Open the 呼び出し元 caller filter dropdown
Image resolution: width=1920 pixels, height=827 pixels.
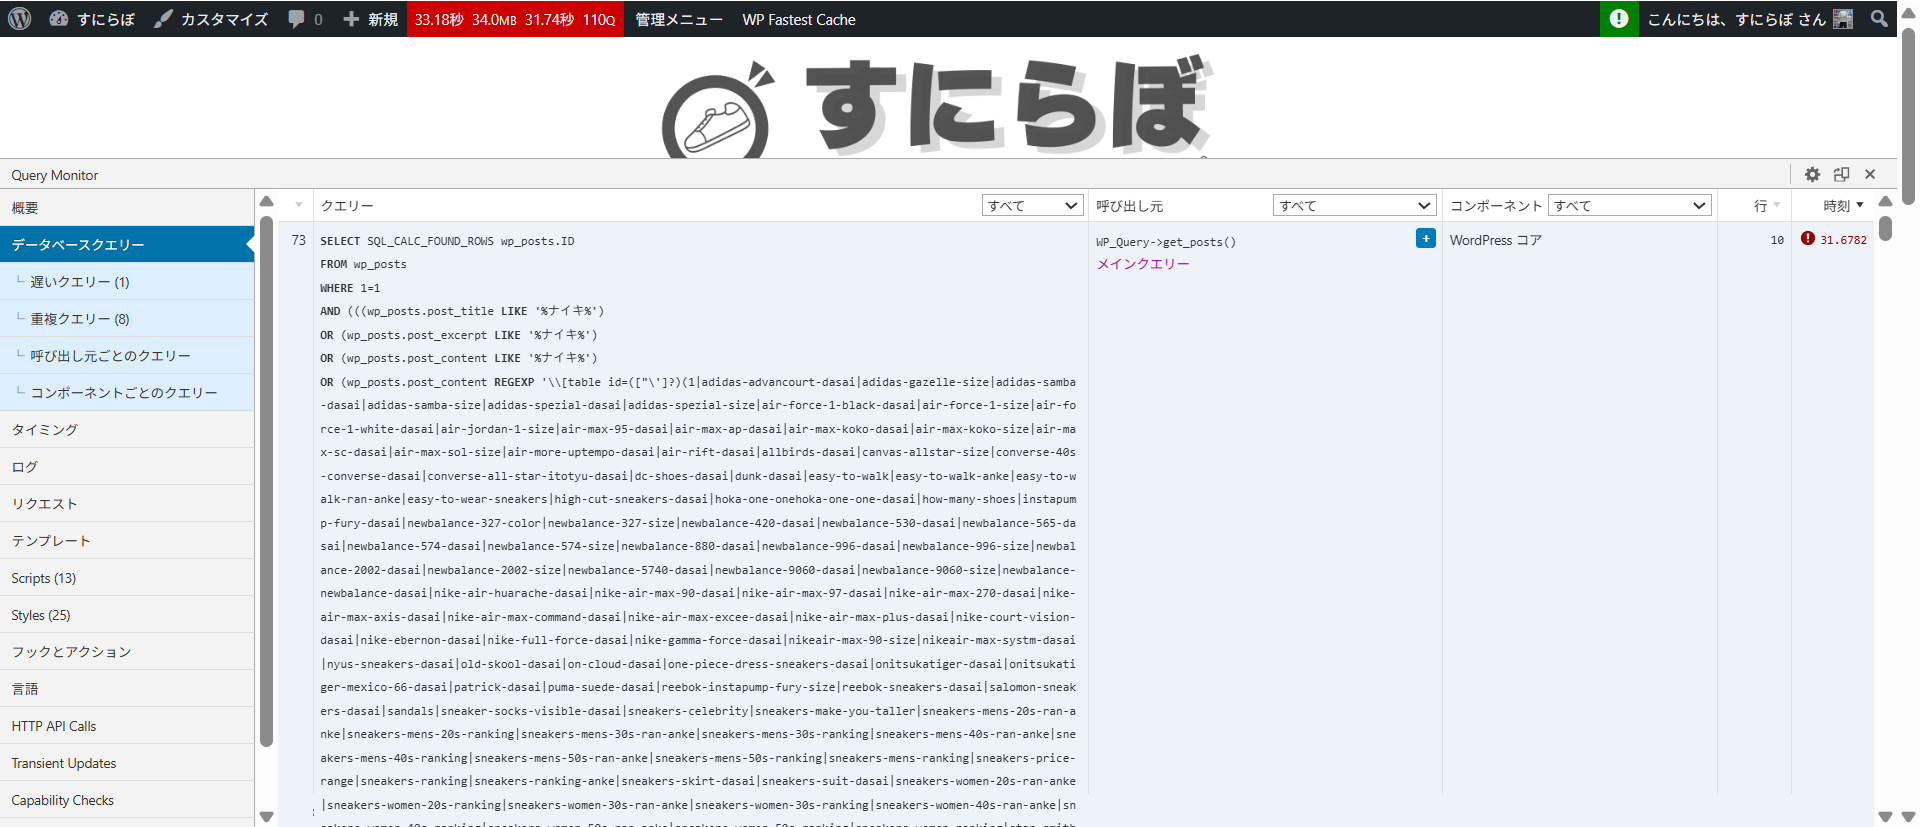pyautogui.click(x=1354, y=205)
